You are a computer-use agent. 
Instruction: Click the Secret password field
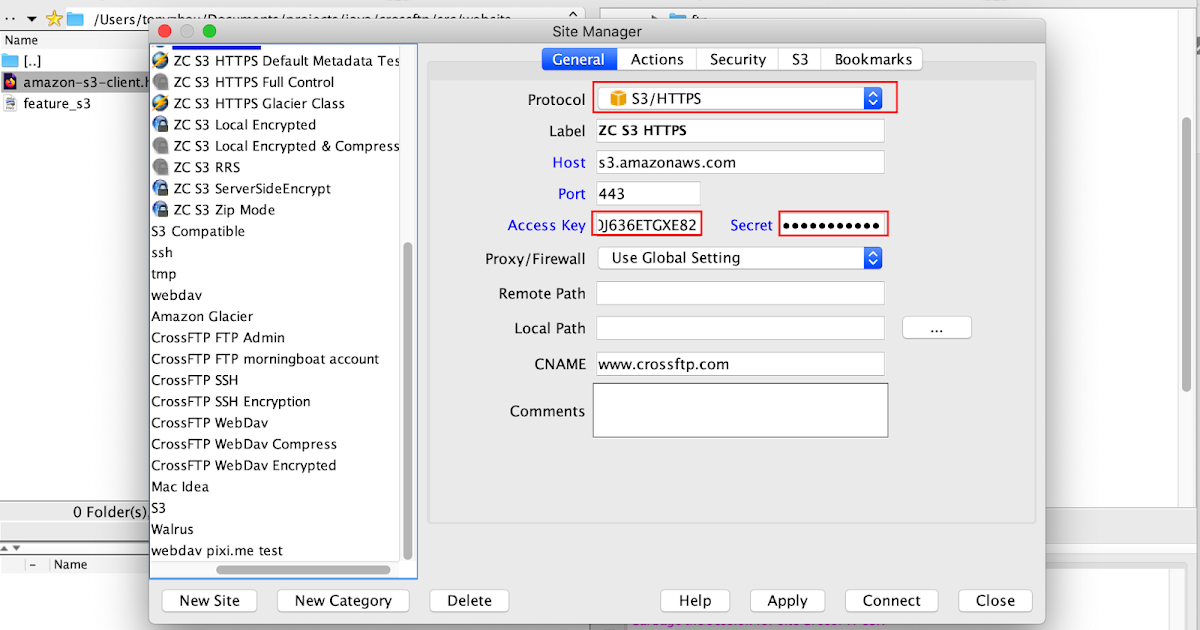click(x=834, y=225)
